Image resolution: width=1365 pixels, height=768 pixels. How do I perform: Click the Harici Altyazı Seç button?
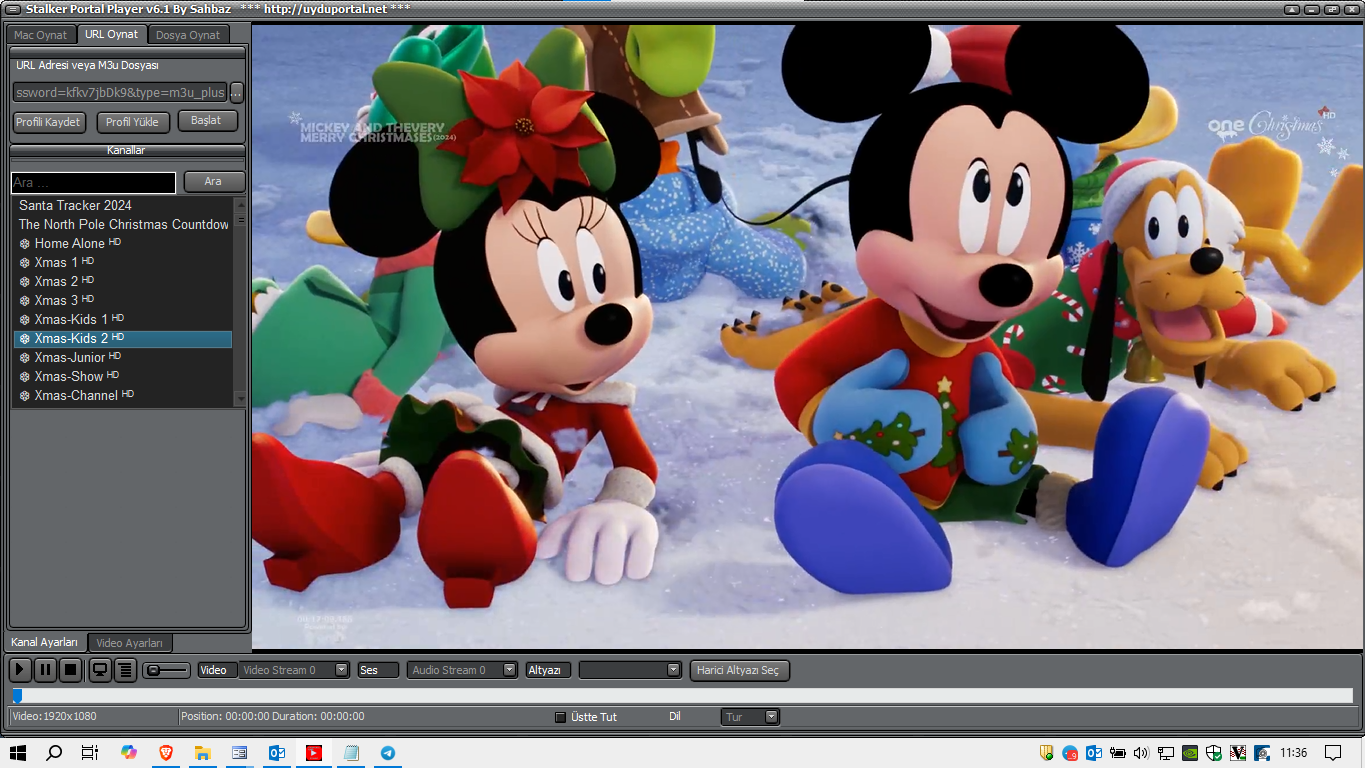point(740,670)
